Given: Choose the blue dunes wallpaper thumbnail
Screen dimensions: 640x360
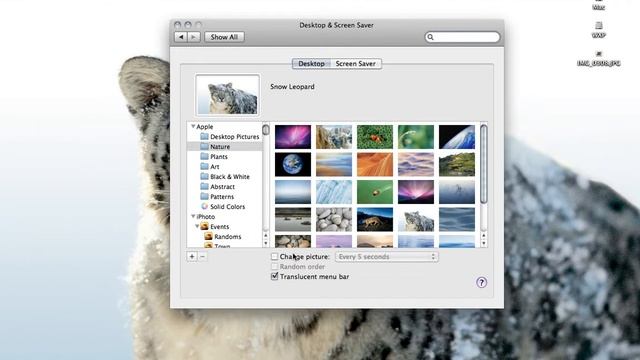Looking at the screenshot, I should click(457, 220).
